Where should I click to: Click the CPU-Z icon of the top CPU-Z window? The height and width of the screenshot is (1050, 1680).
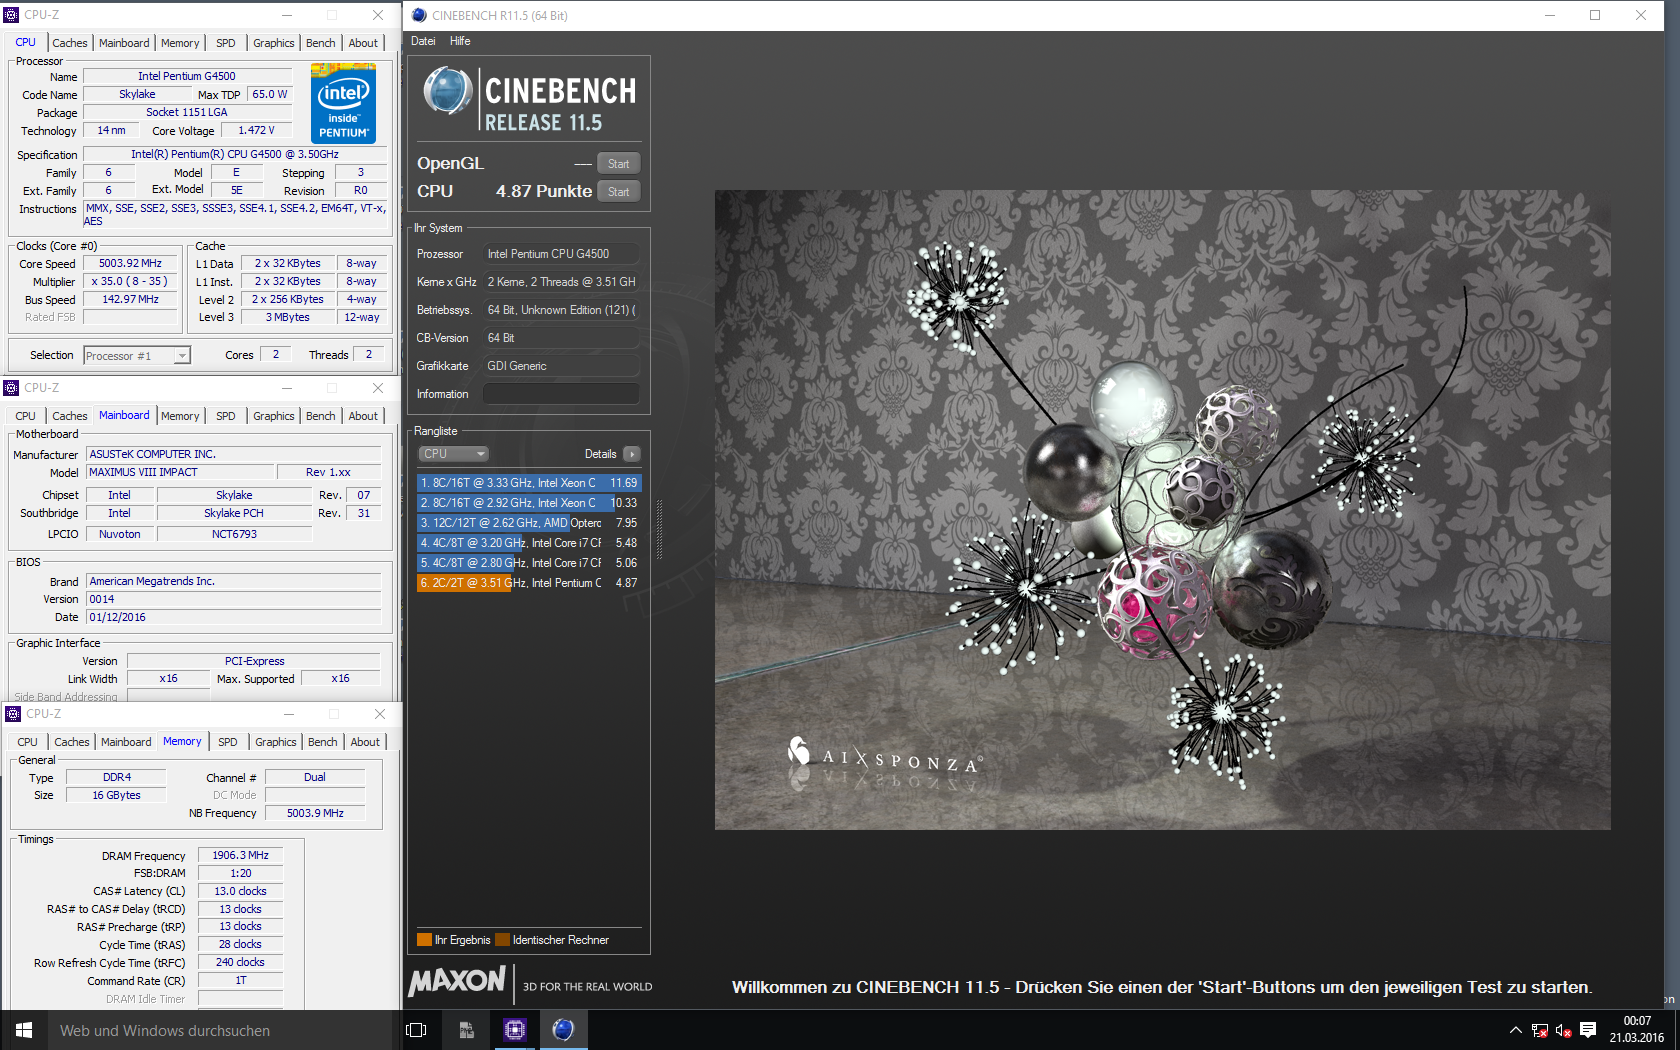point(12,15)
